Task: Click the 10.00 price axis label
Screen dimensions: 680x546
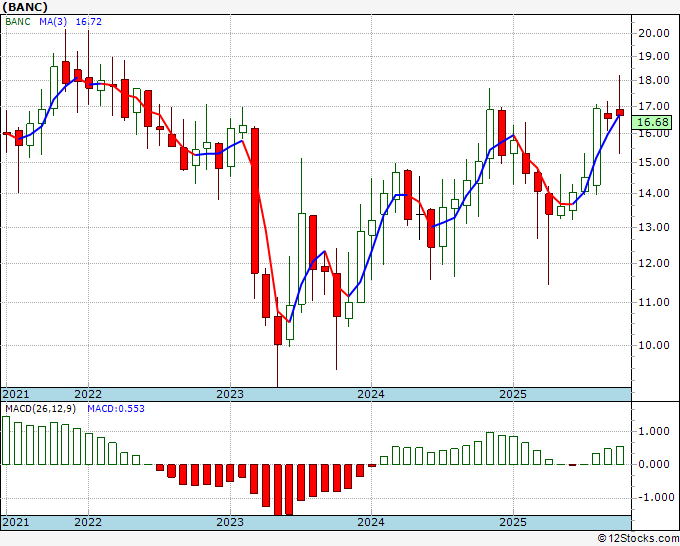Action: click(653, 345)
